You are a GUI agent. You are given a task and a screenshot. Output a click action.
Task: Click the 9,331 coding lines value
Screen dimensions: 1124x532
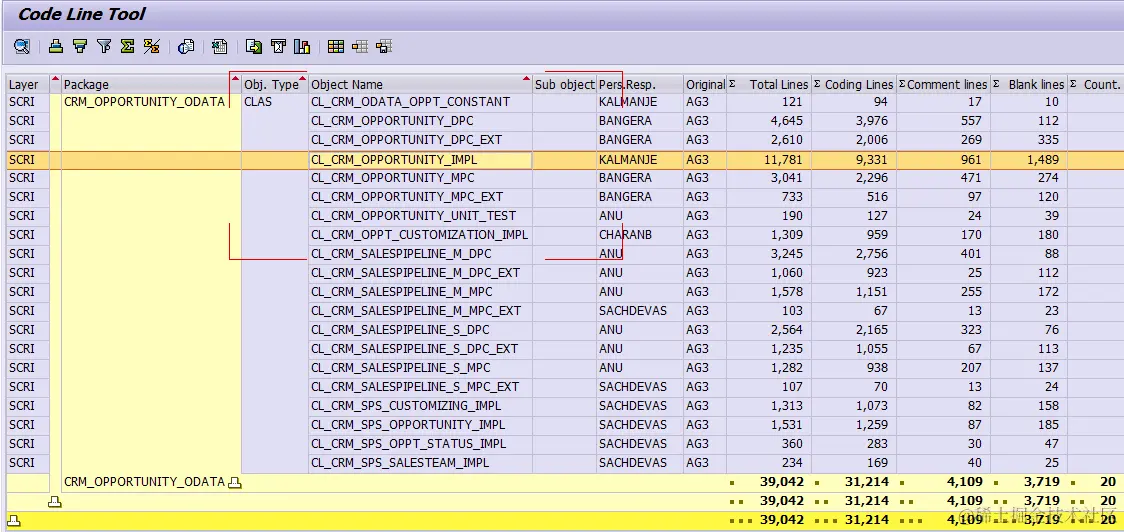tap(854, 159)
